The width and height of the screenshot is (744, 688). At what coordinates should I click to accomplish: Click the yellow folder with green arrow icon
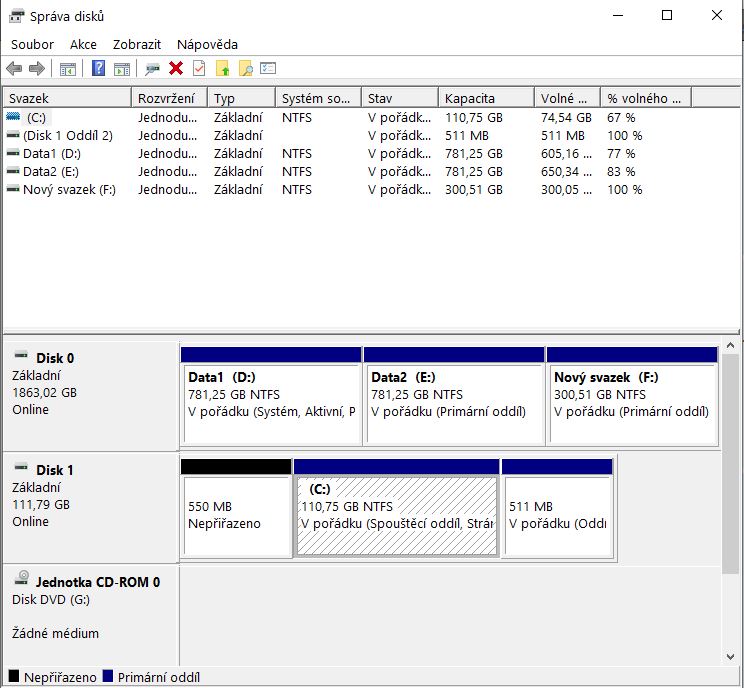[222, 68]
